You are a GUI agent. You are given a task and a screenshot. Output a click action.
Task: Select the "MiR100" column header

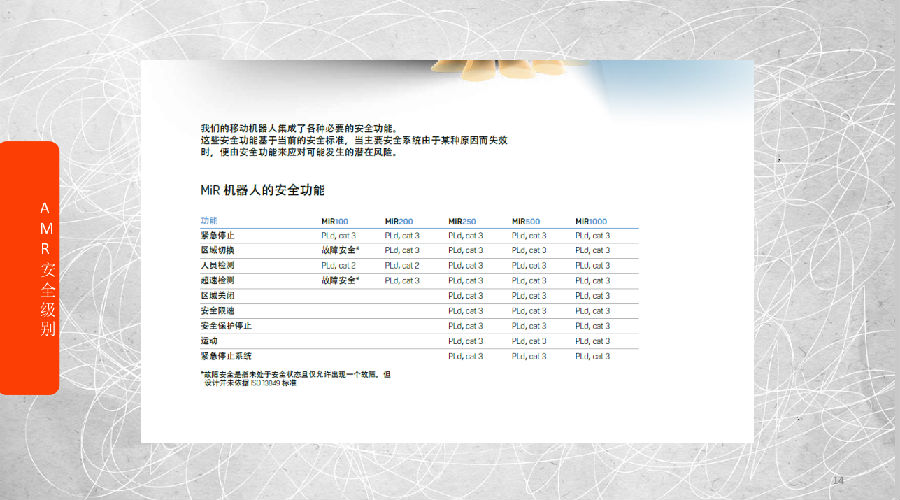(335, 221)
